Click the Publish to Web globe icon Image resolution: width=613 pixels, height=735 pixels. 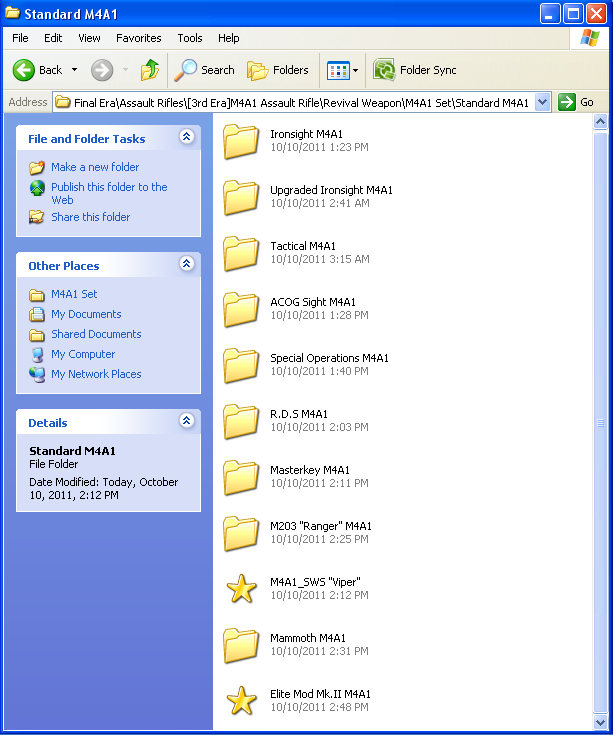pyautogui.click(x=37, y=188)
